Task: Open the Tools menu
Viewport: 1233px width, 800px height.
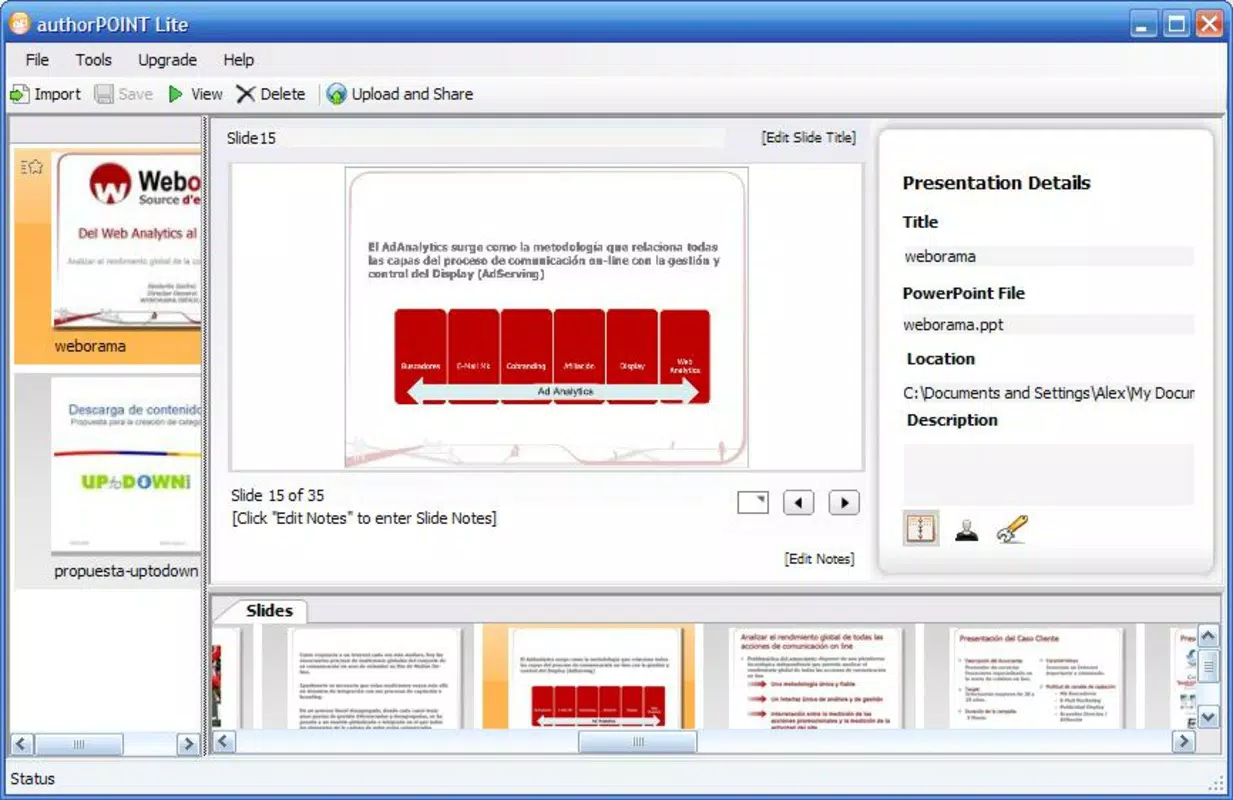Action: click(93, 60)
